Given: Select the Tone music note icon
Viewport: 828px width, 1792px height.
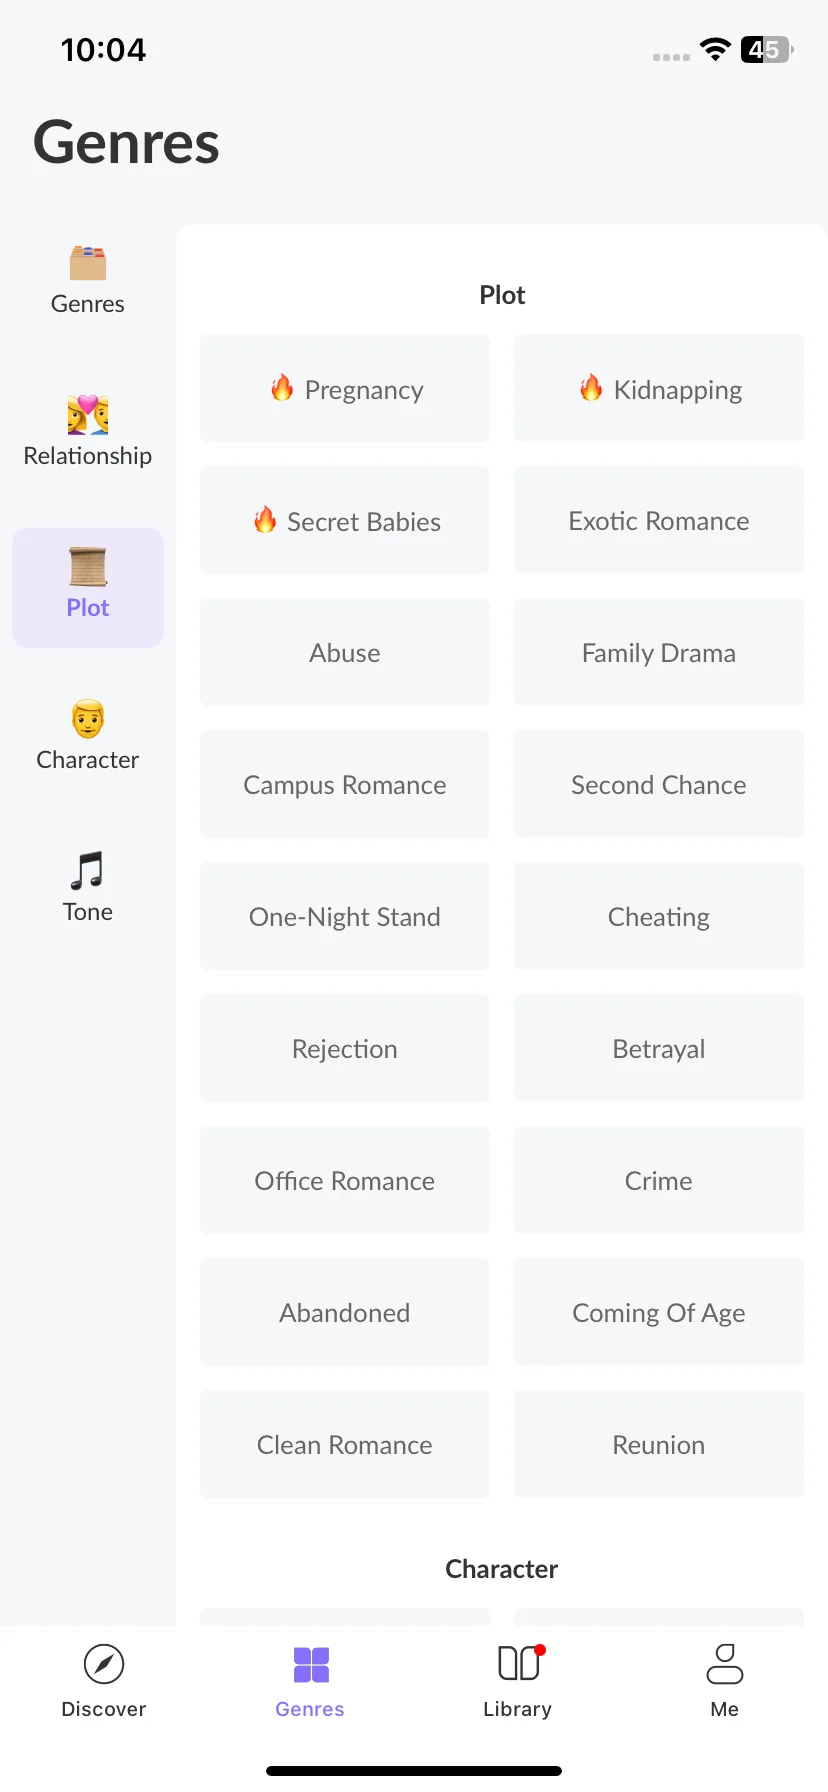Looking at the screenshot, I should point(88,870).
